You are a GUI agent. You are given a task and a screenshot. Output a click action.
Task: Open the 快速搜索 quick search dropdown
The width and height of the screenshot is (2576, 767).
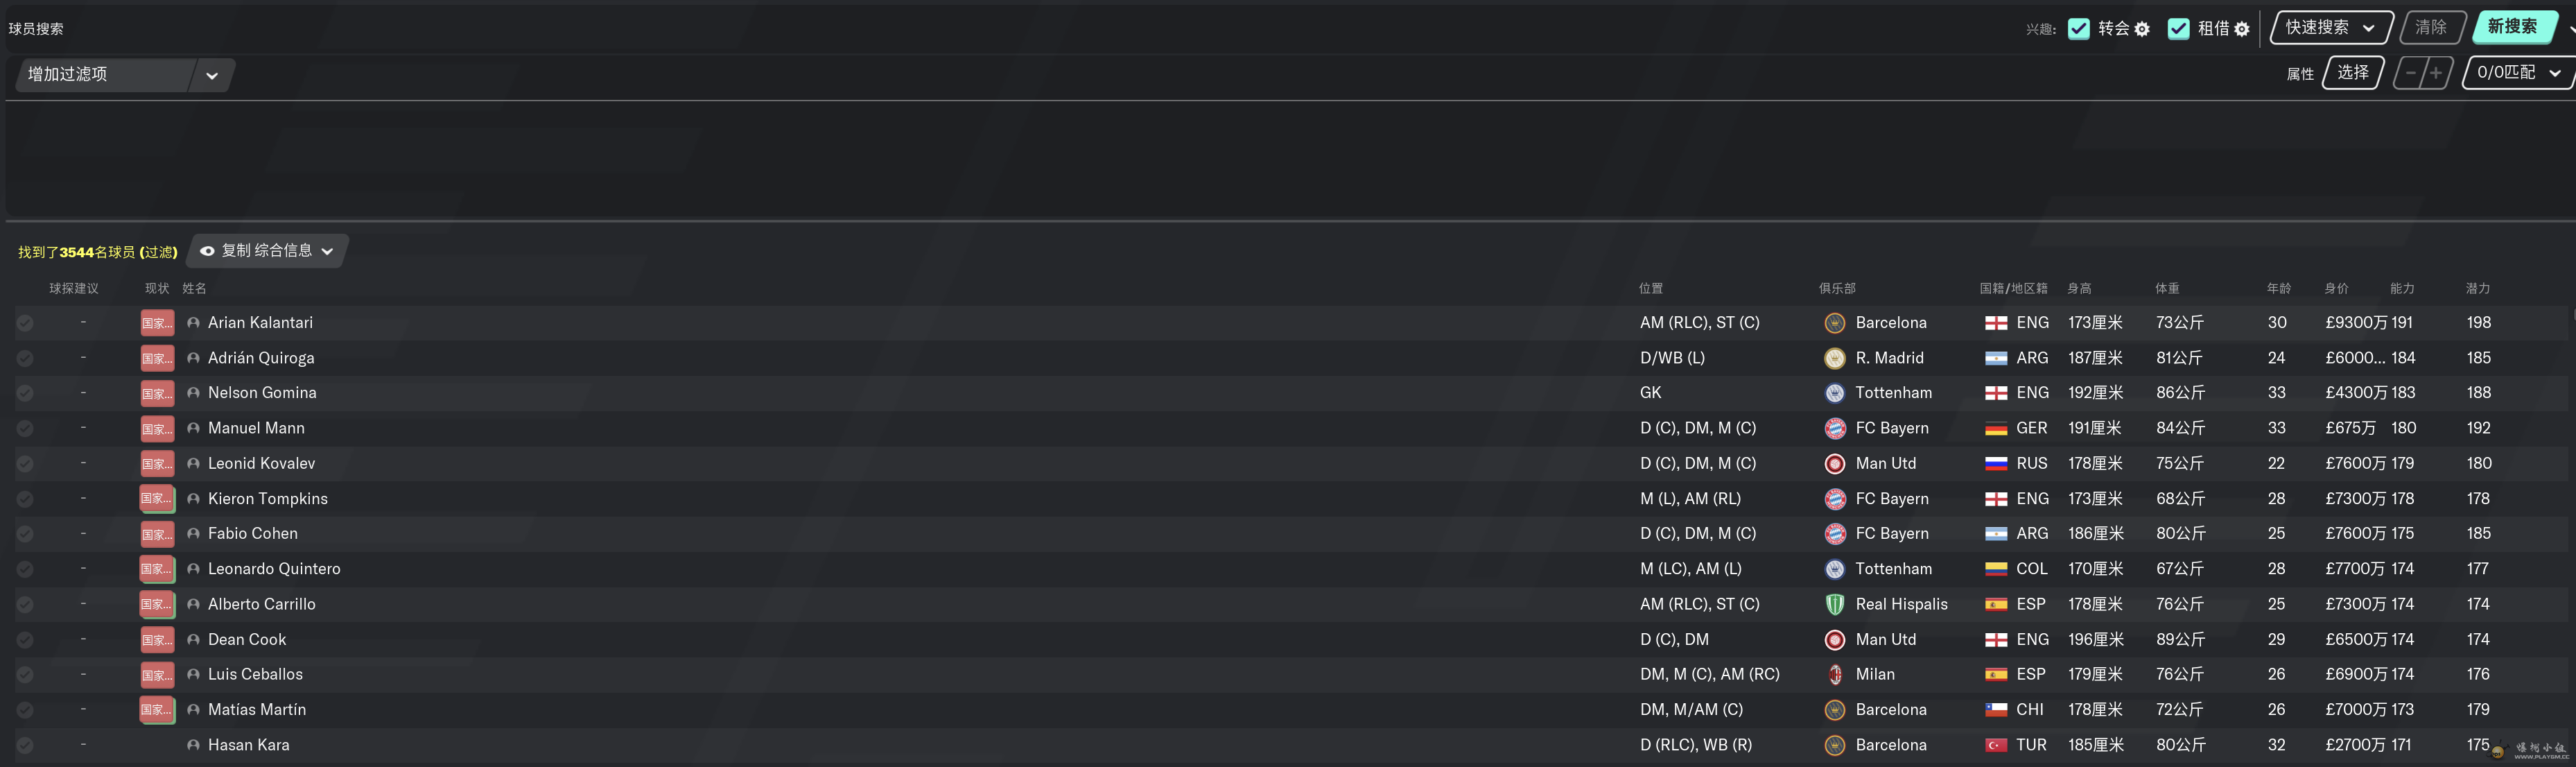[2331, 28]
